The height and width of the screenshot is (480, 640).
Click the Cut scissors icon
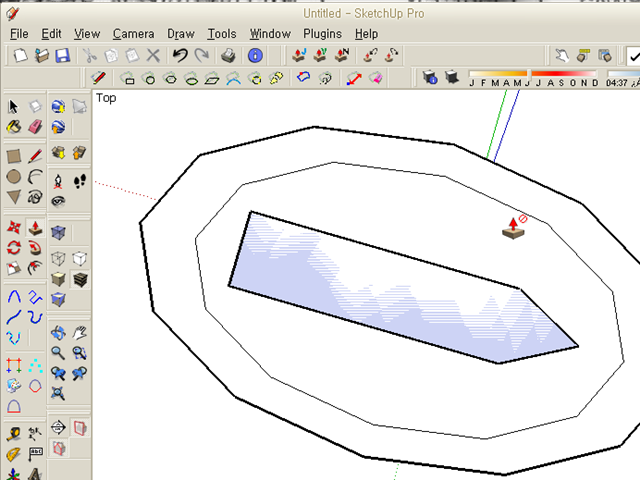89,56
